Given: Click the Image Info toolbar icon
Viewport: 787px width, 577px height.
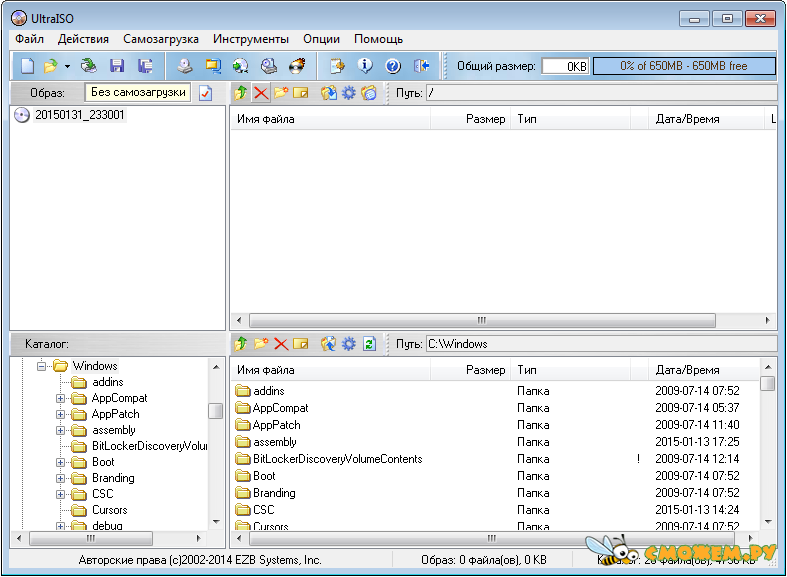Looking at the screenshot, I should pos(365,66).
